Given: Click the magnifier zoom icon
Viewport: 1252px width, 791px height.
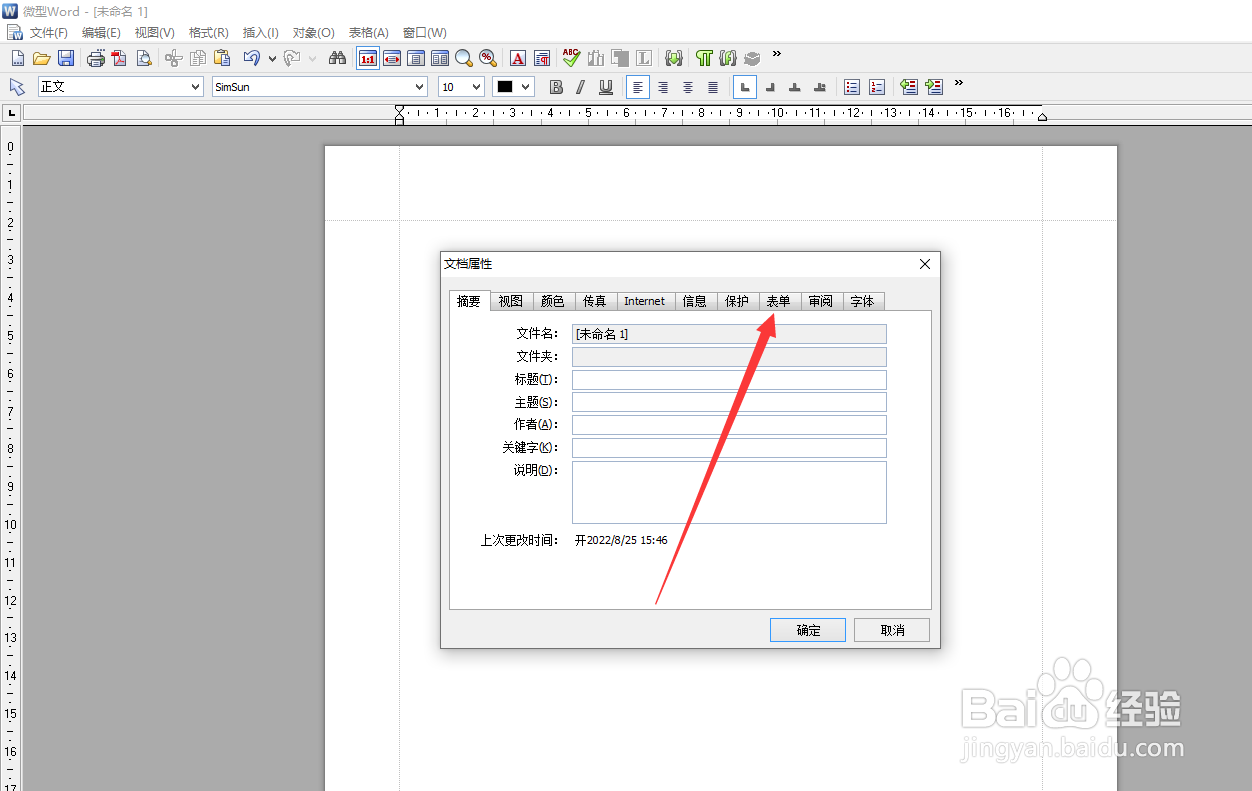Looking at the screenshot, I should (x=464, y=58).
